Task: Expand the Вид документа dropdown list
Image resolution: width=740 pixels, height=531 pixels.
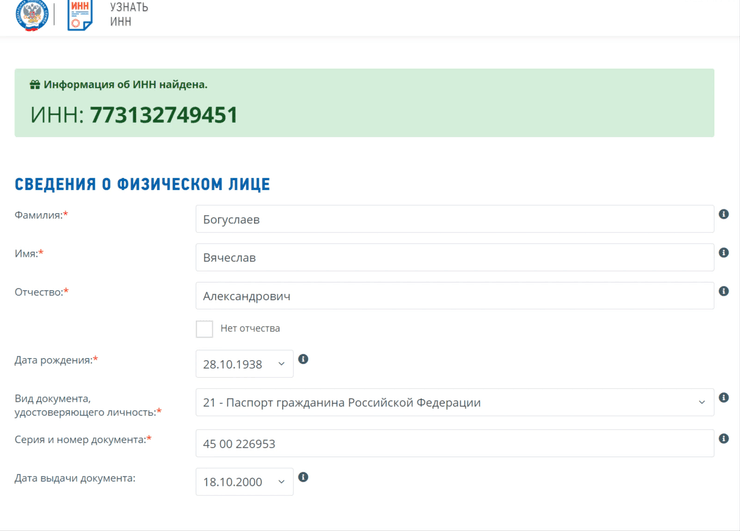Action: click(x=702, y=403)
